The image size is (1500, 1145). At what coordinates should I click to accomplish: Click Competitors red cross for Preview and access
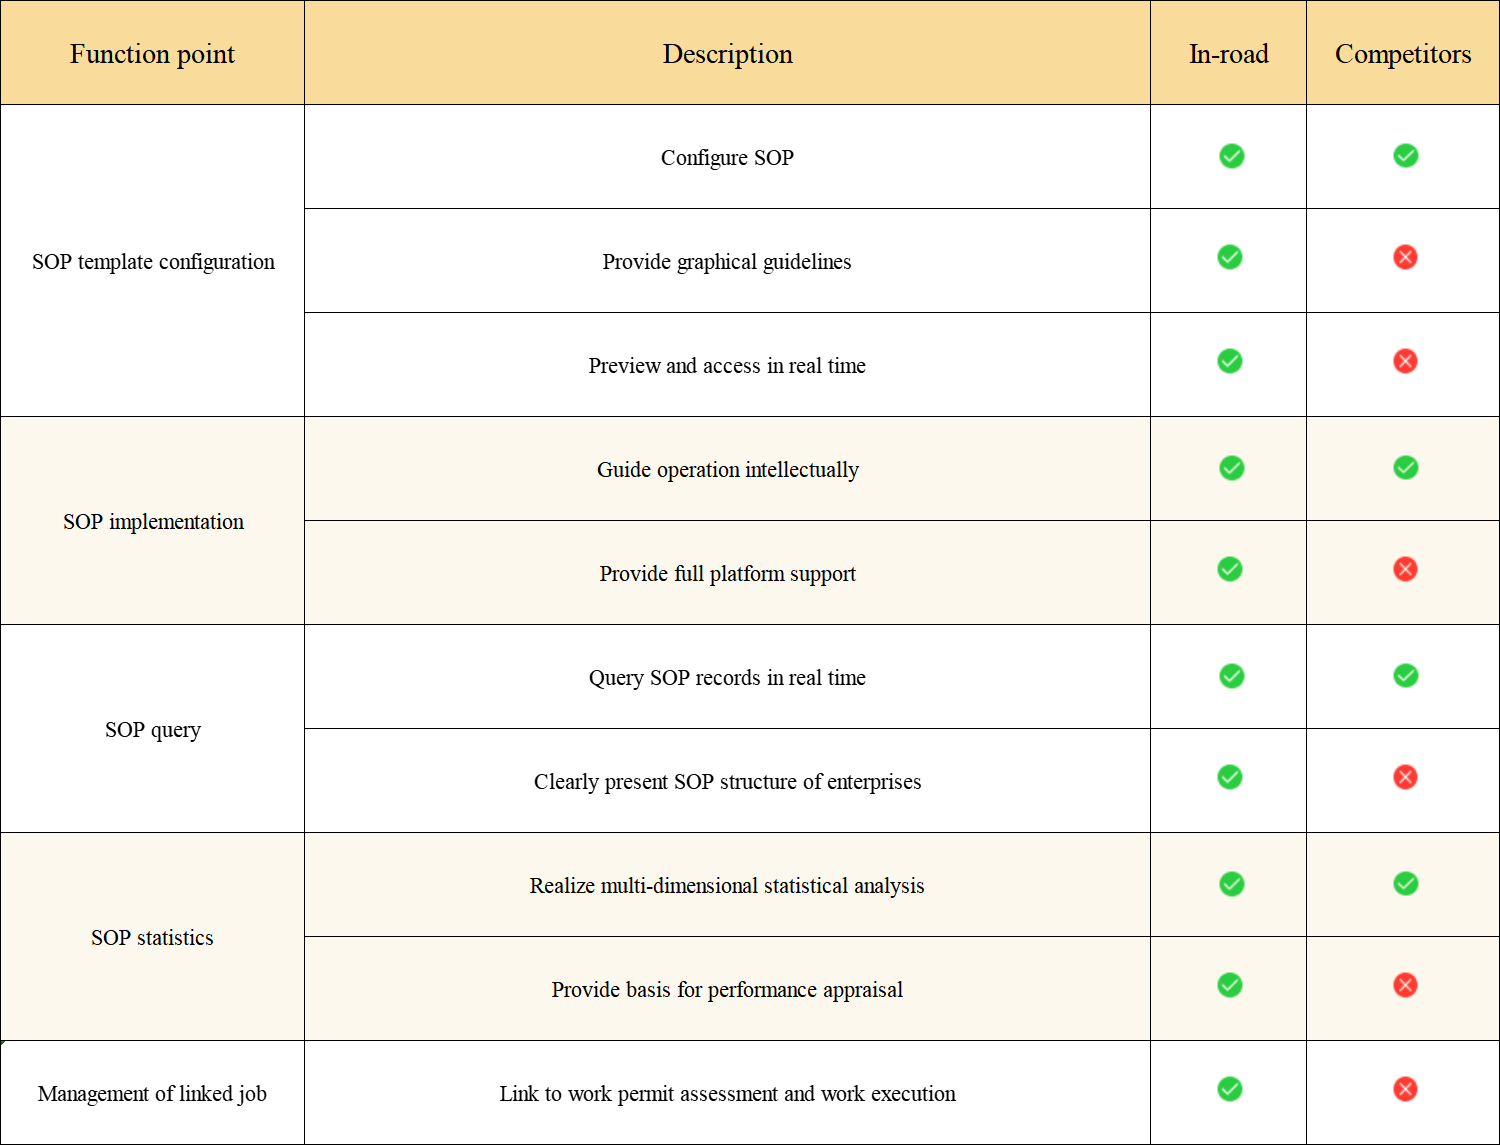[1405, 361]
